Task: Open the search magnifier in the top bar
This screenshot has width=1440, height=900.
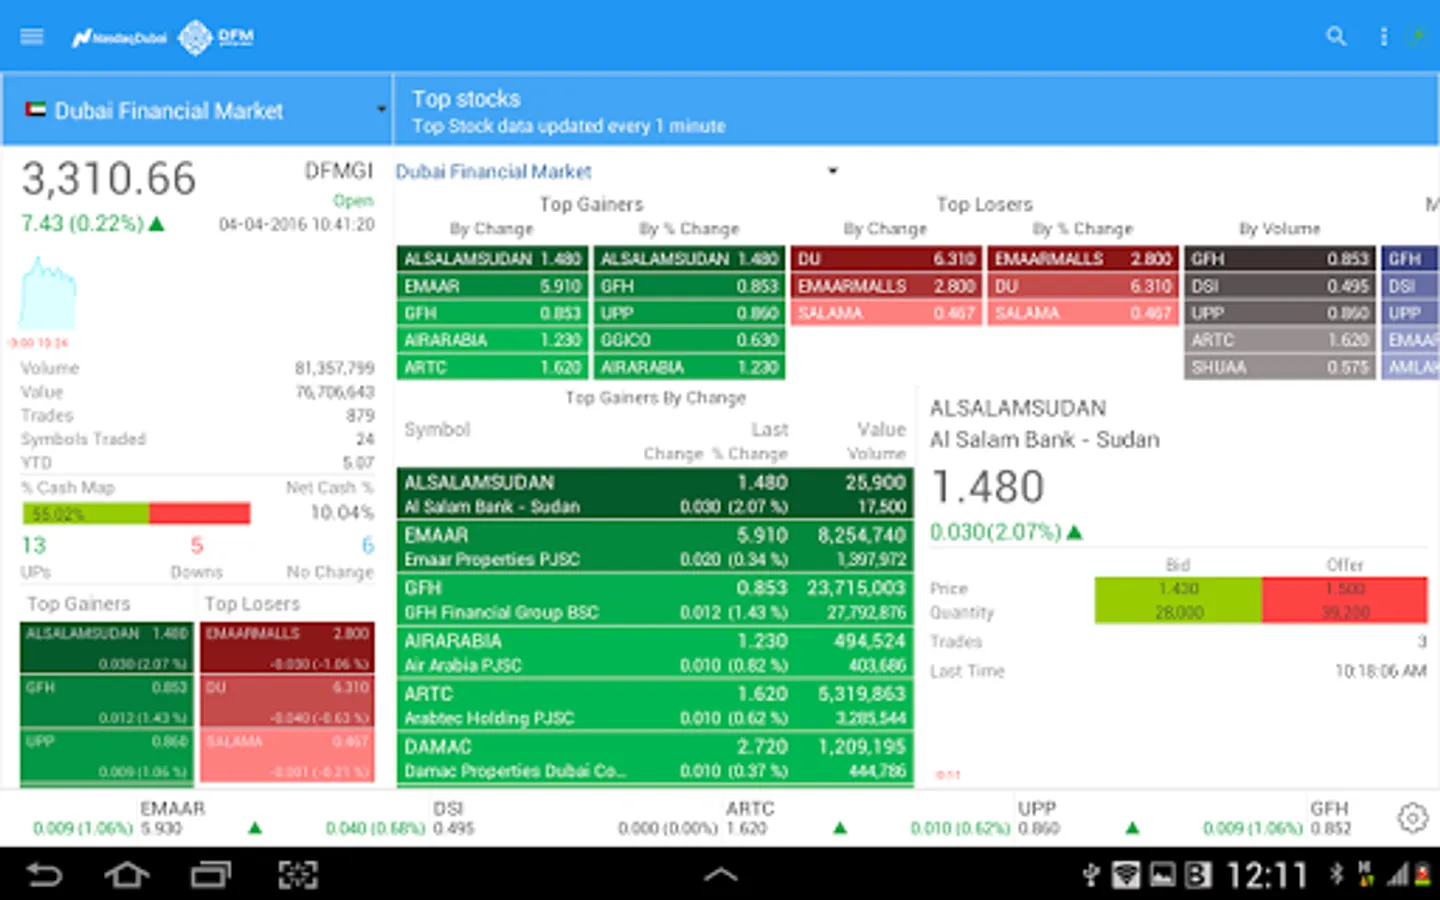Action: [1336, 37]
